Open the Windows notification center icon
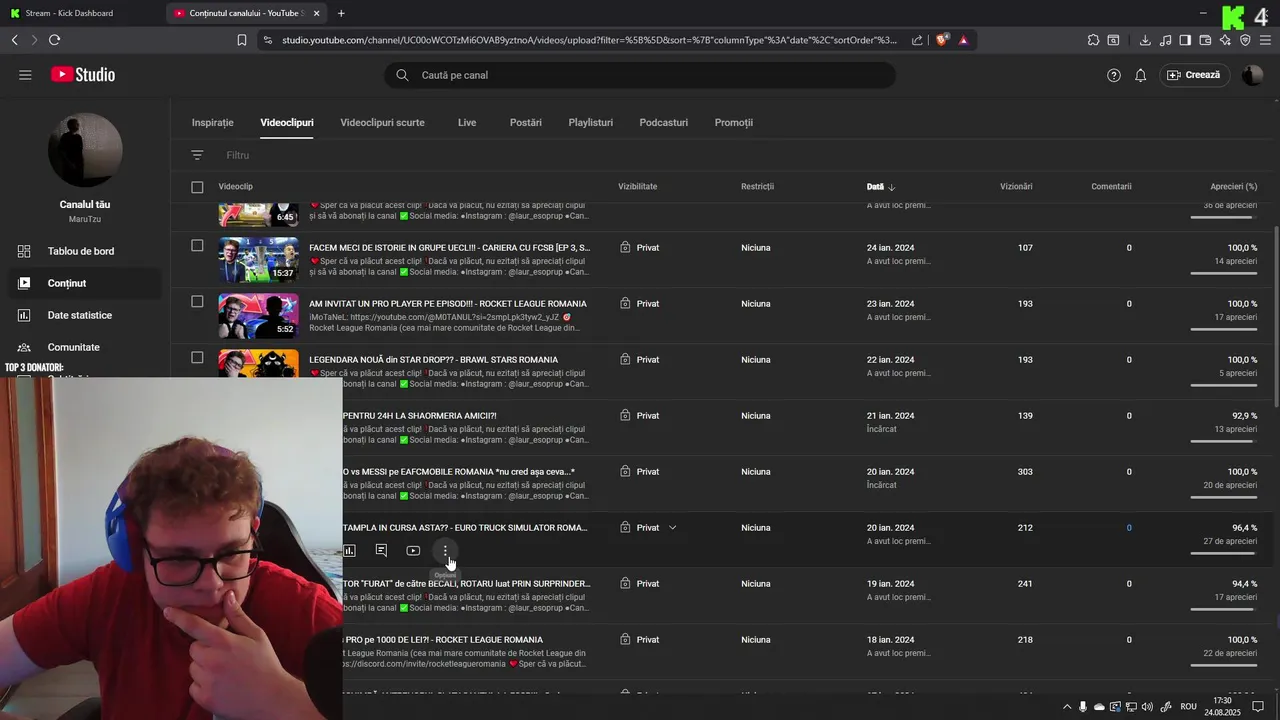Image resolution: width=1280 pixels, height=720 pixels. [1258, 707]
